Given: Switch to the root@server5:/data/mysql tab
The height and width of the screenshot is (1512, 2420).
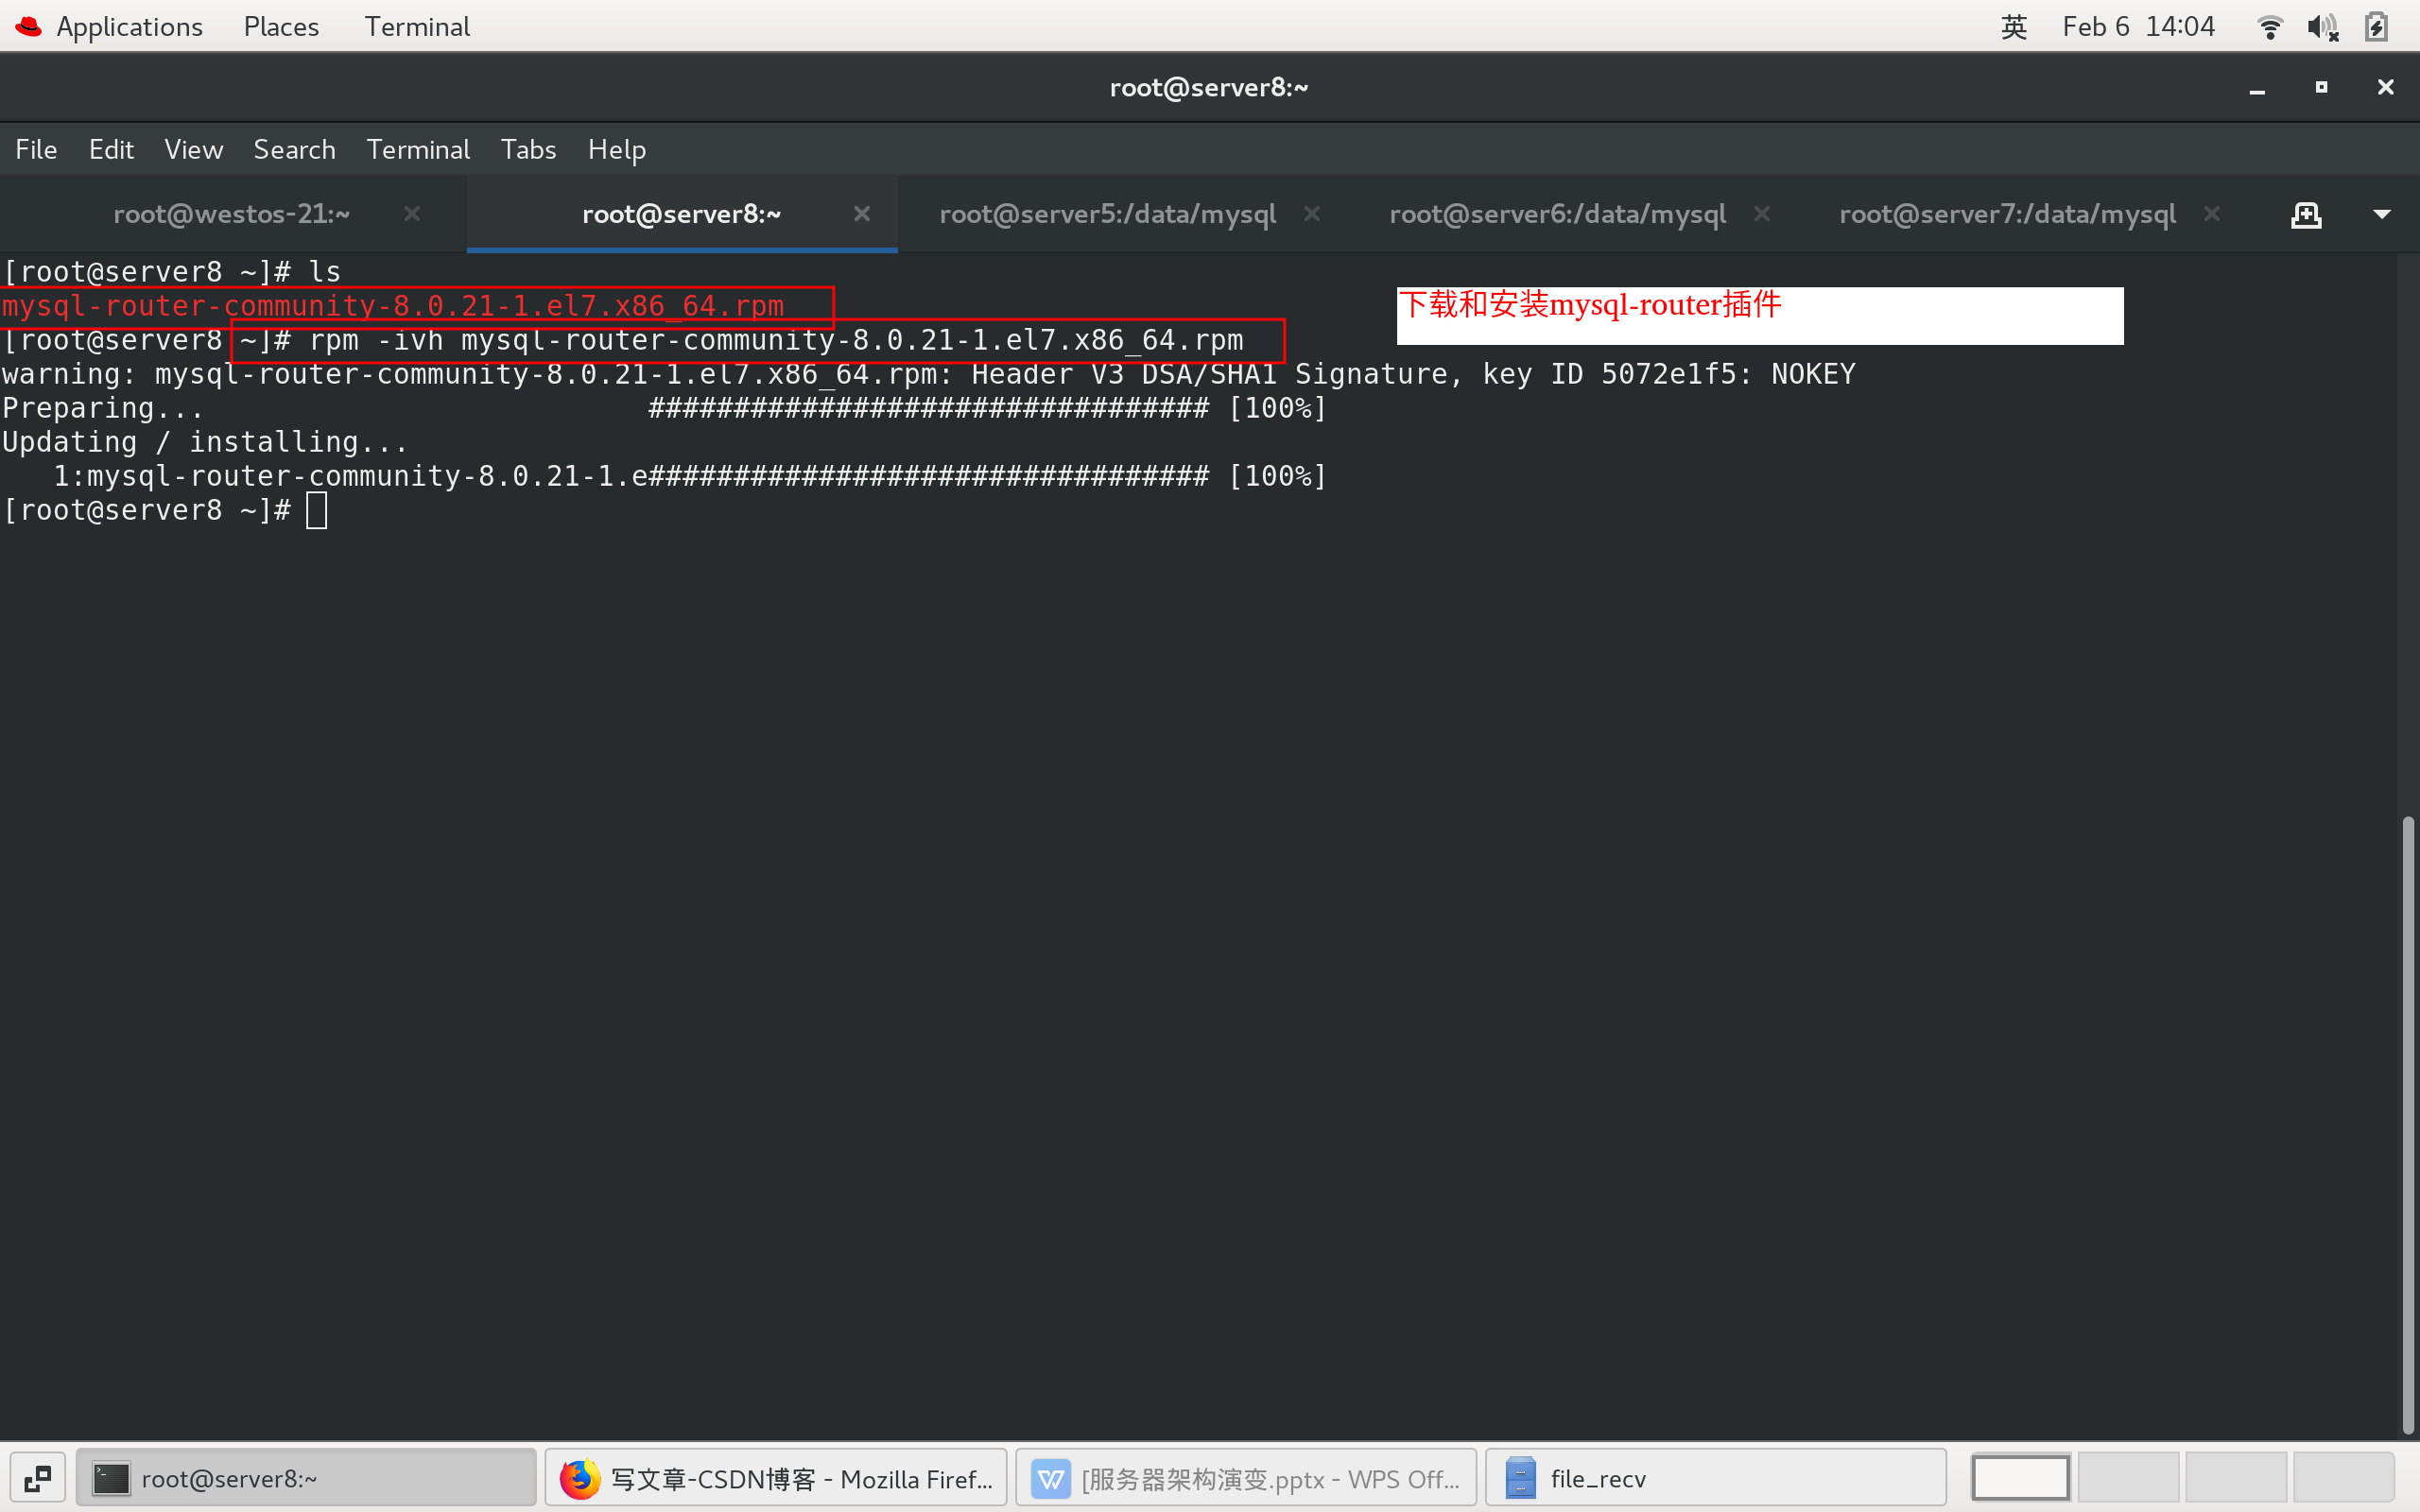Looking at the screenshot, I should pos(1106,213).
